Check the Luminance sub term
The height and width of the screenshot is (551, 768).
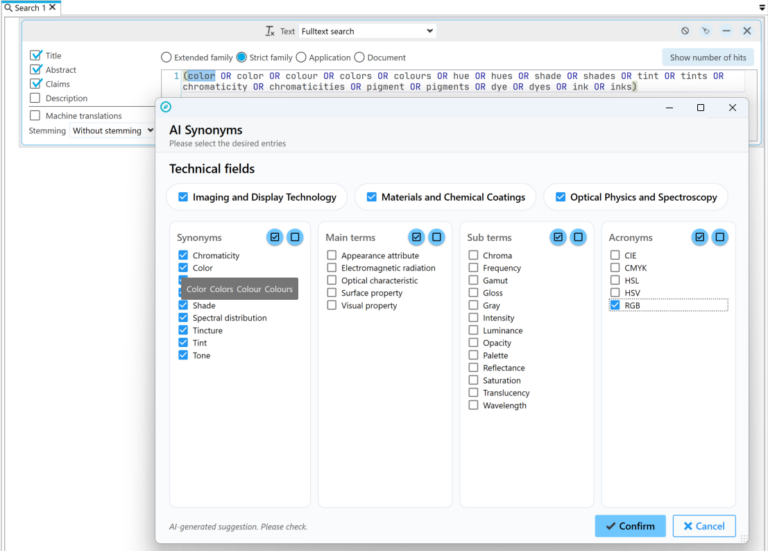point(474,330)
